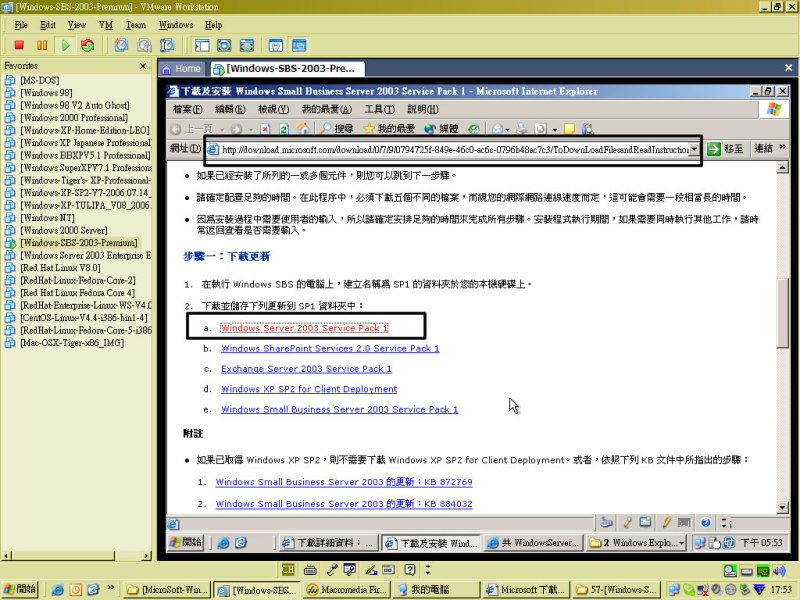Close the Favorites panel
The height and width of the screenshot is (600, 800).
point(143,66)
